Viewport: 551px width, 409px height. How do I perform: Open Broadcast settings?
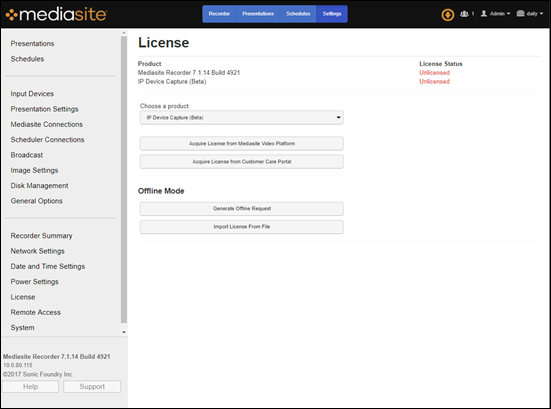[27, 155]
